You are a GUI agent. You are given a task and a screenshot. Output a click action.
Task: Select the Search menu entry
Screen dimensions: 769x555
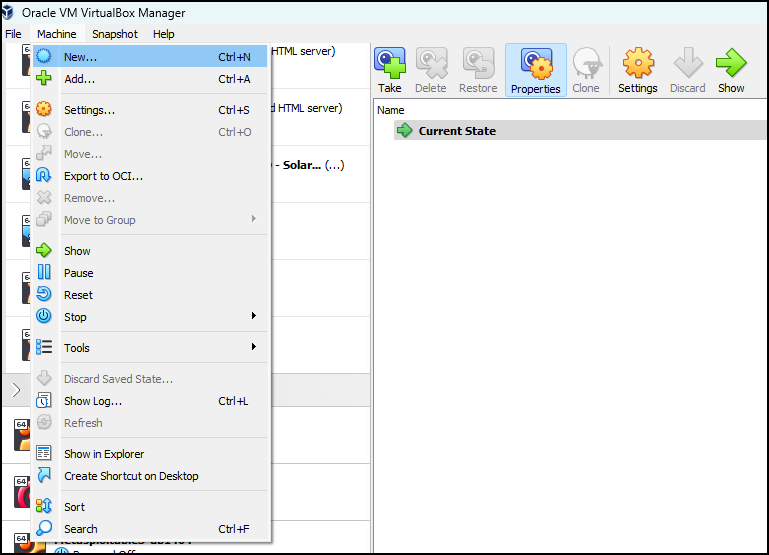[x=150, y=529]
